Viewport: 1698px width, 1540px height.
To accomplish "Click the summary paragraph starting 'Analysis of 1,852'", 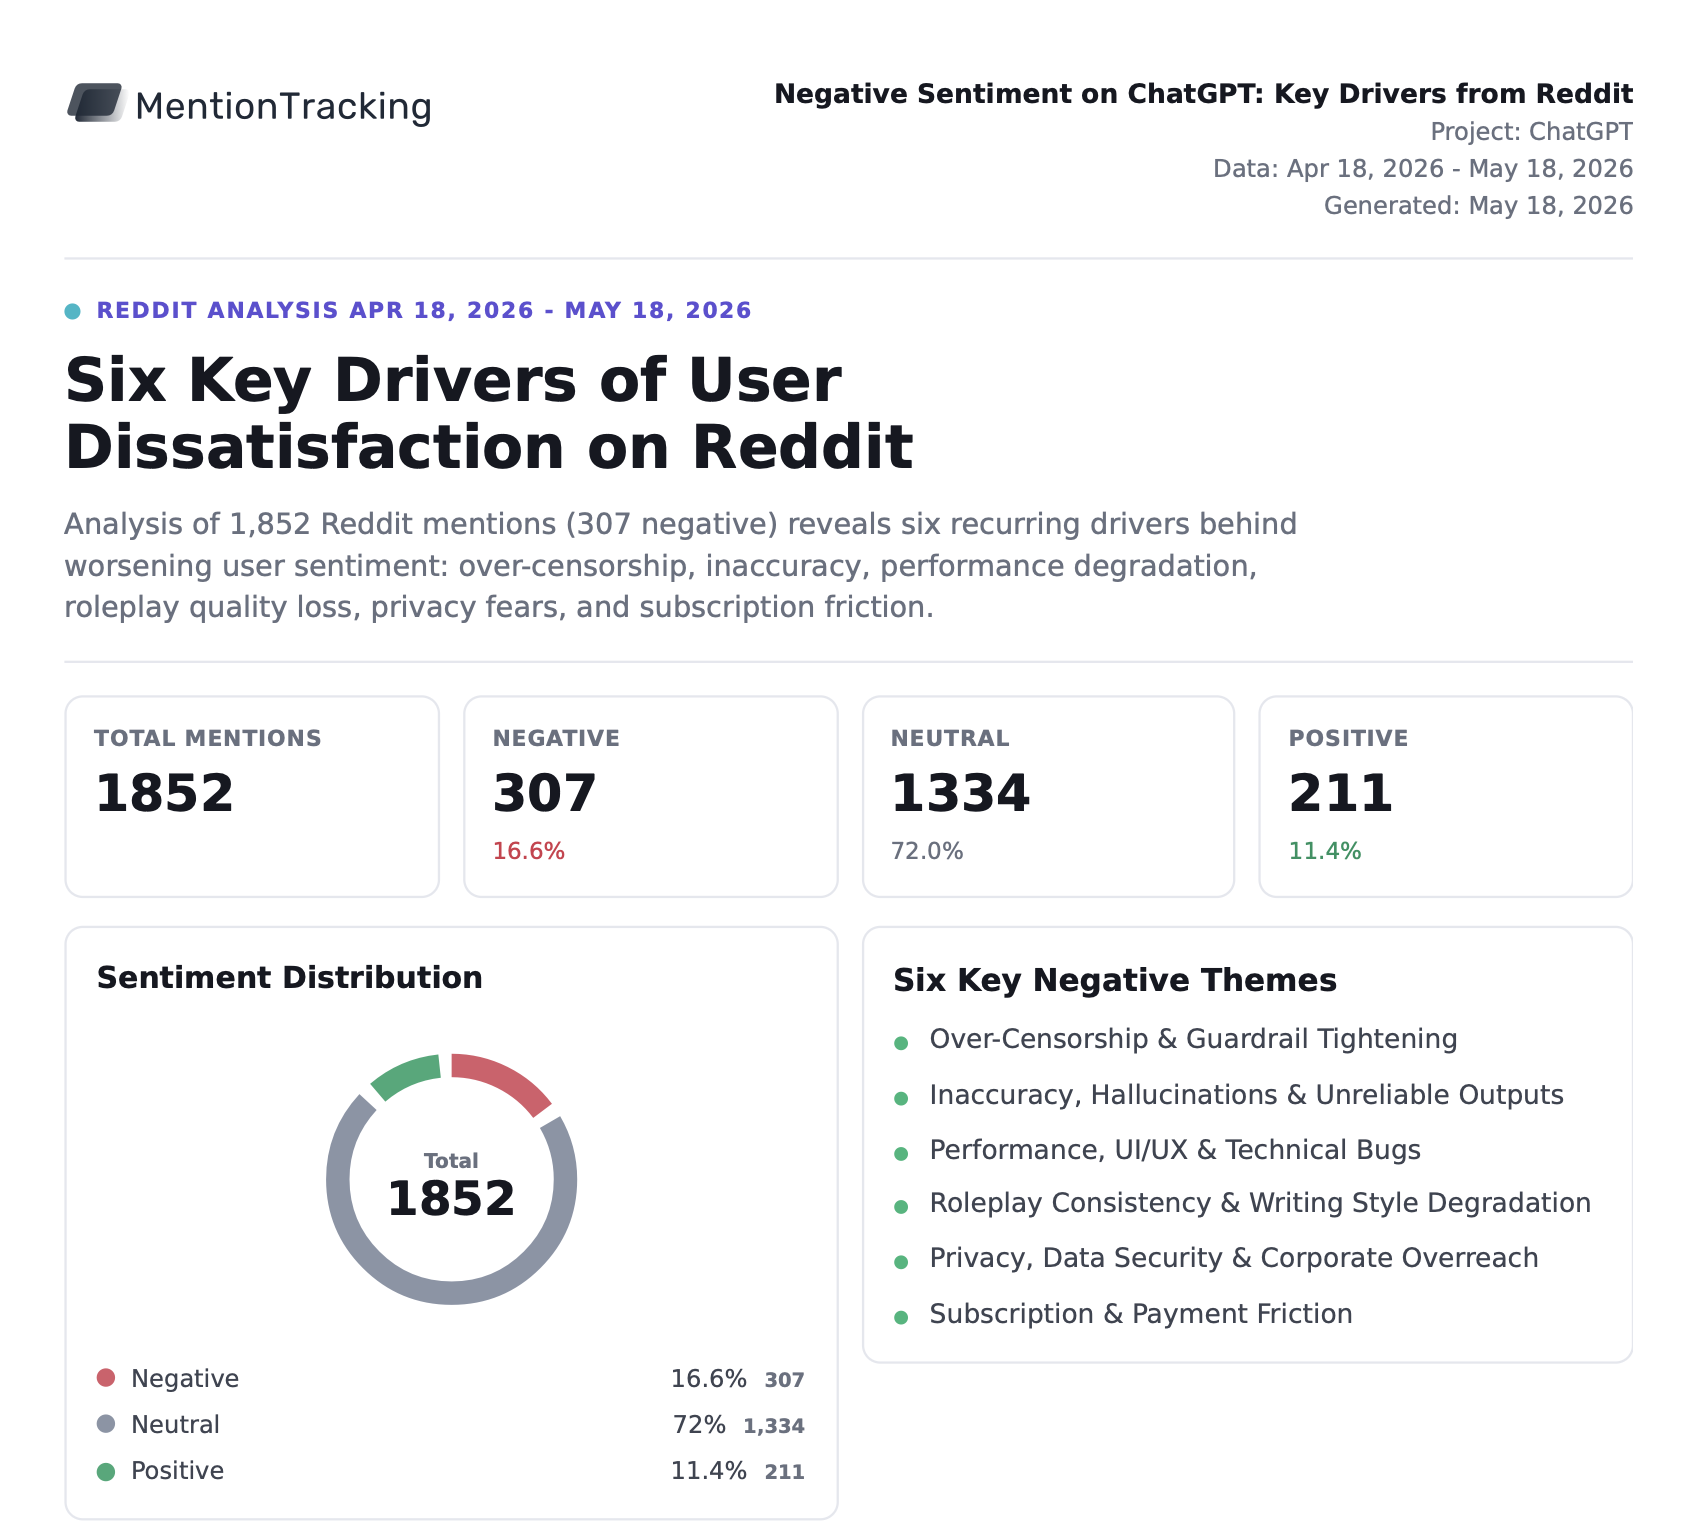I will pos(680,565).
